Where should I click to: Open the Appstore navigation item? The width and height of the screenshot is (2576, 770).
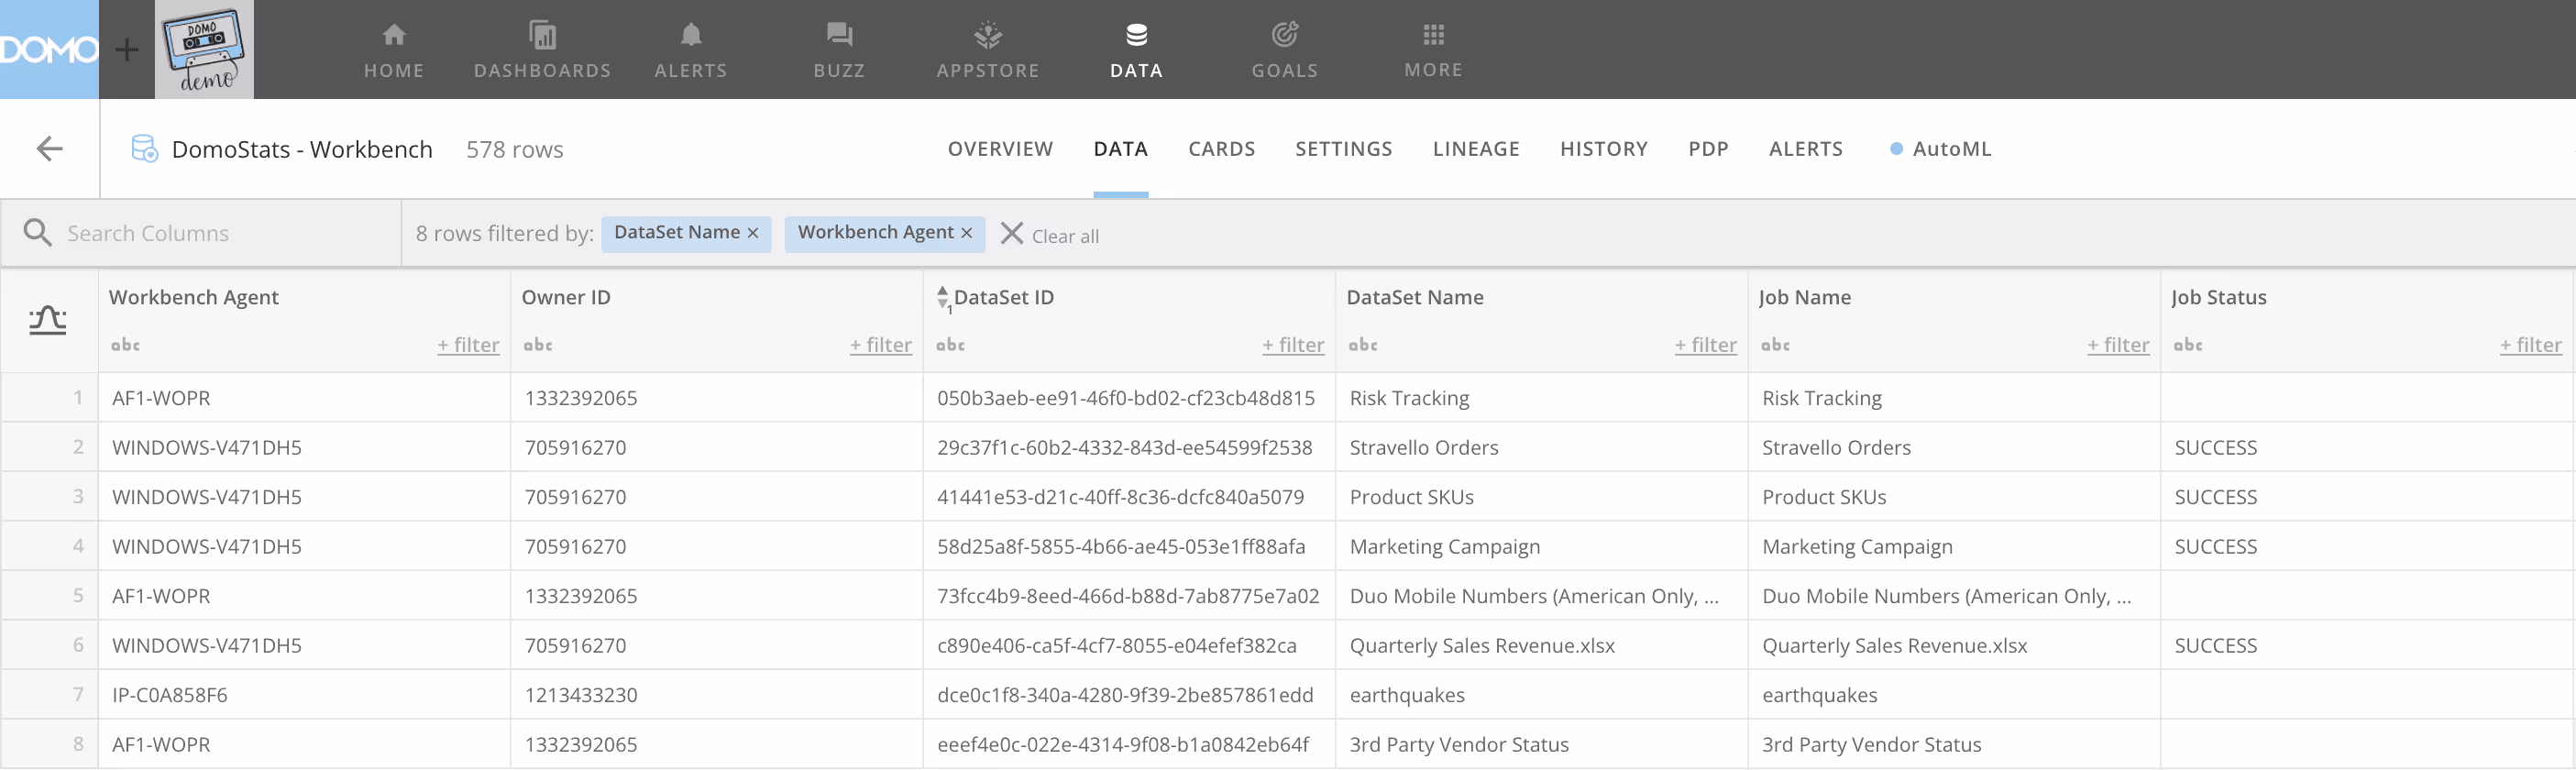tap(988, 50)
